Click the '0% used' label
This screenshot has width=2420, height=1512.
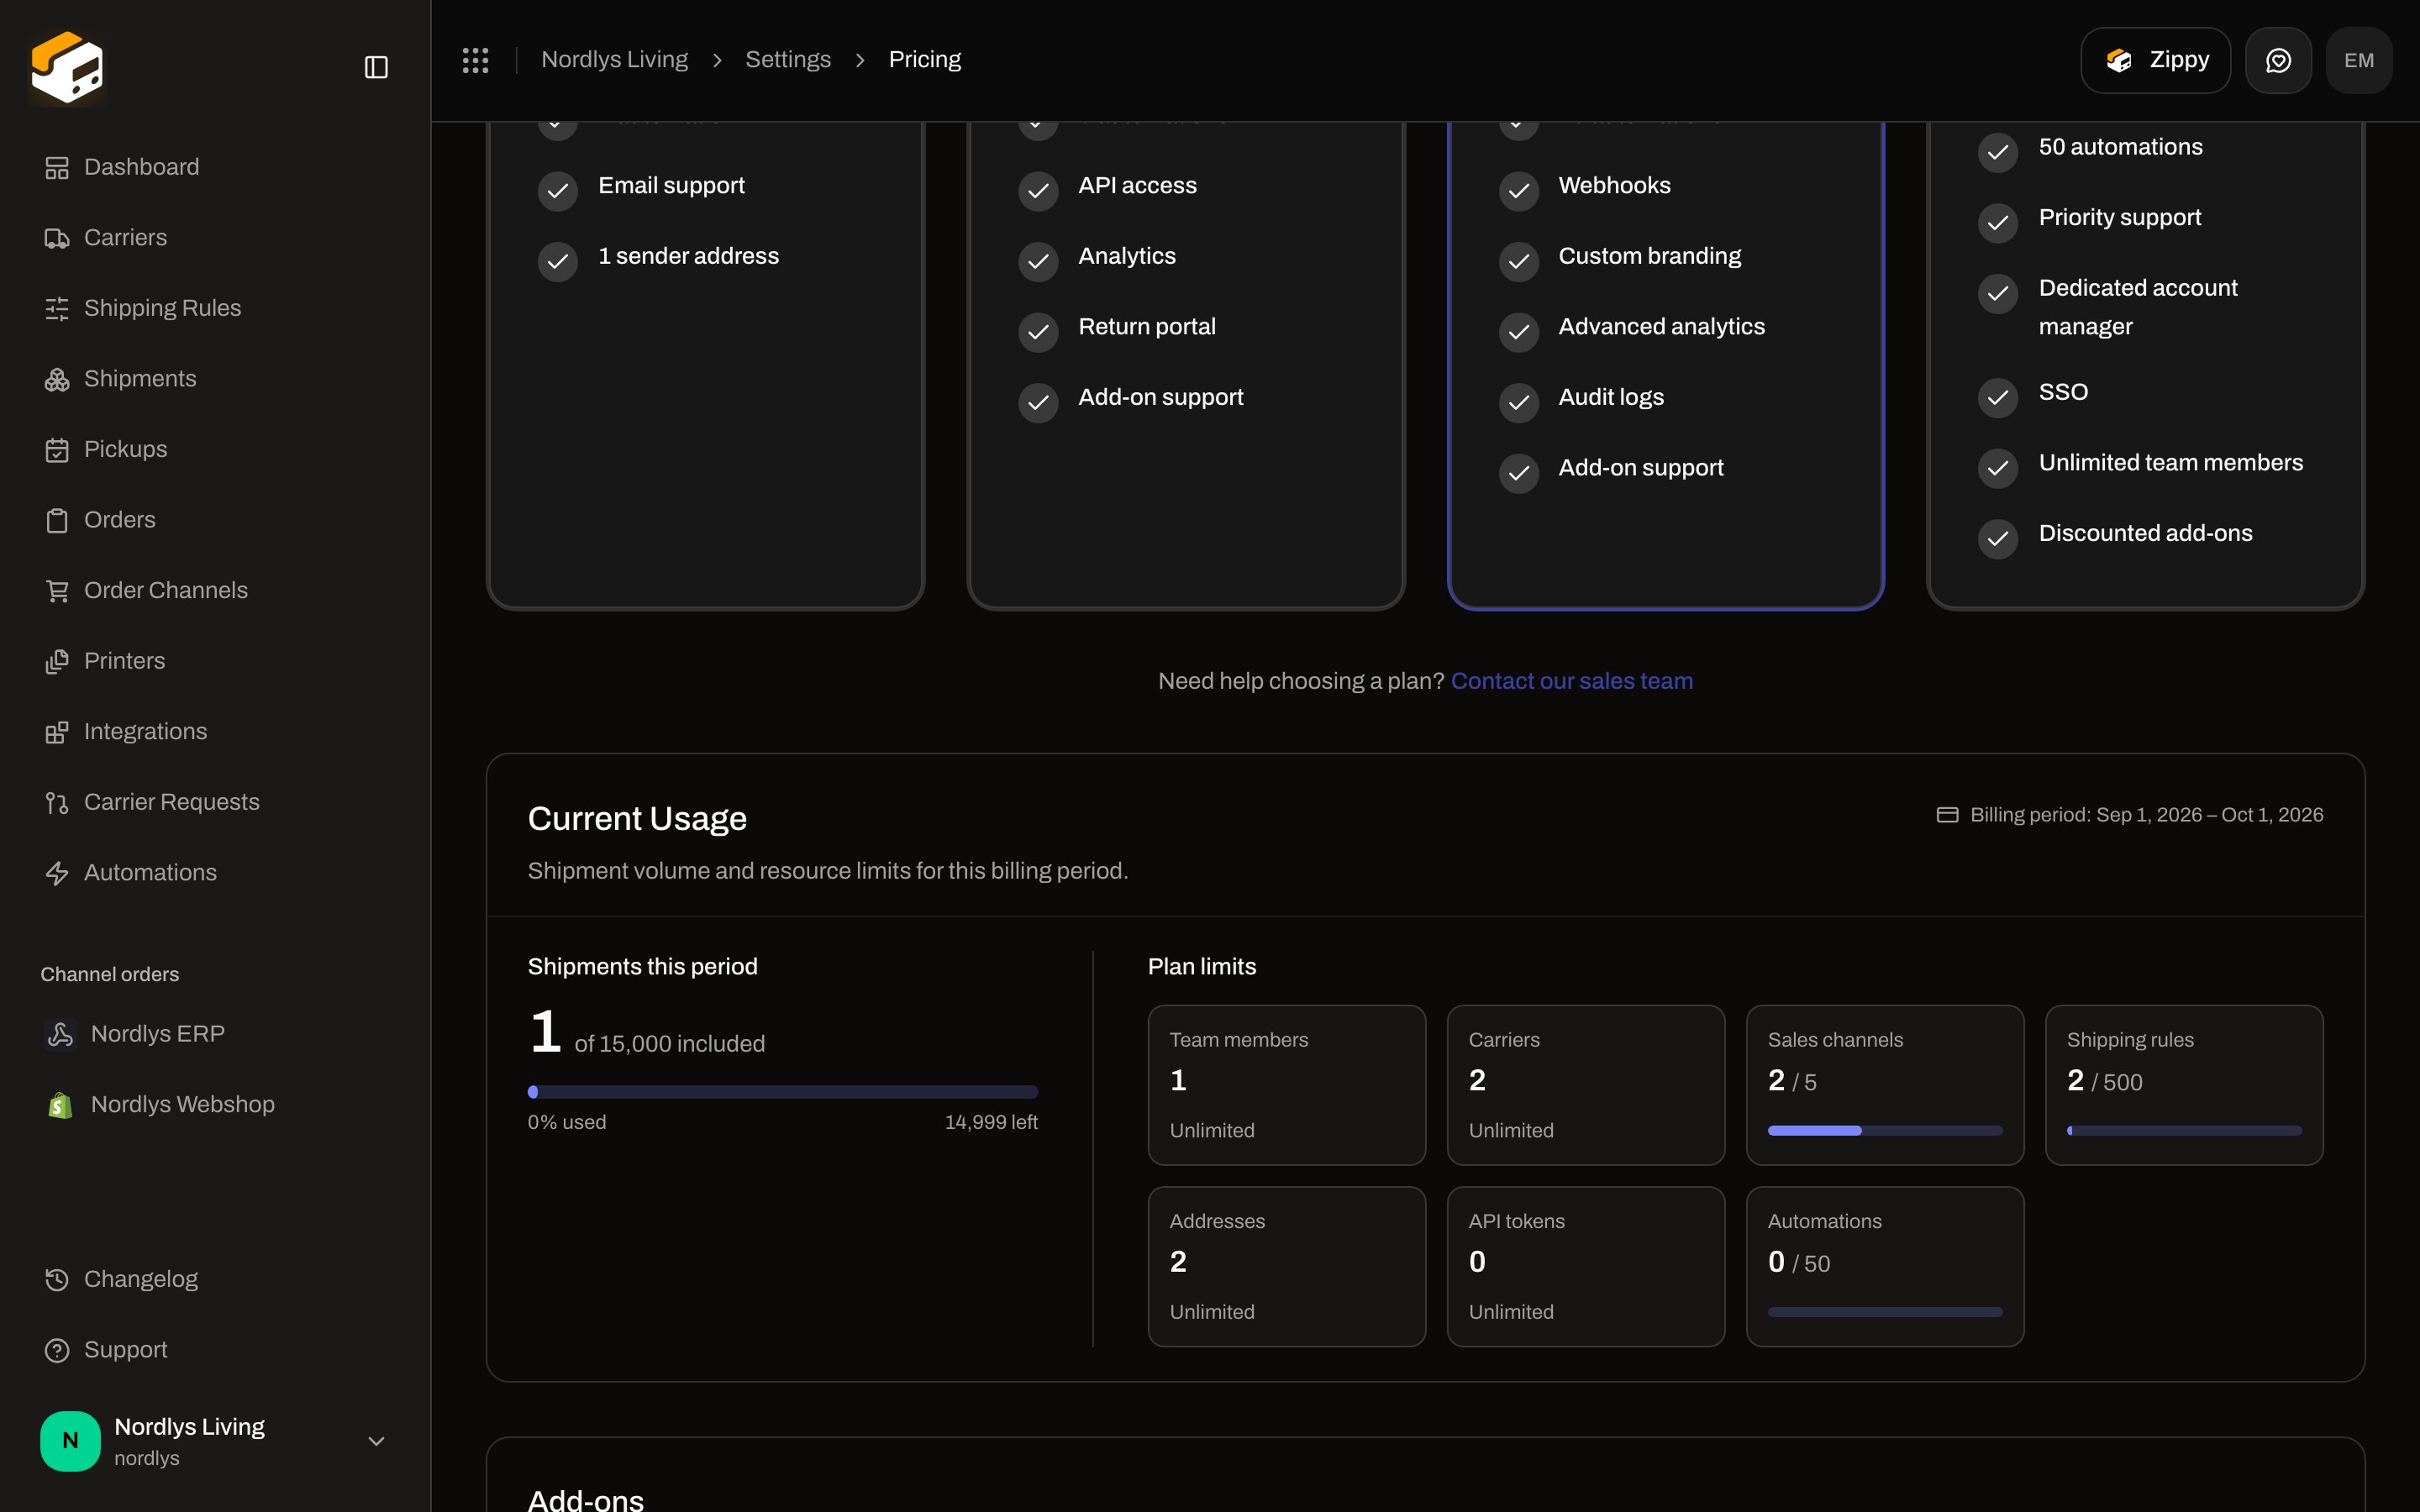coord(567,1122)
